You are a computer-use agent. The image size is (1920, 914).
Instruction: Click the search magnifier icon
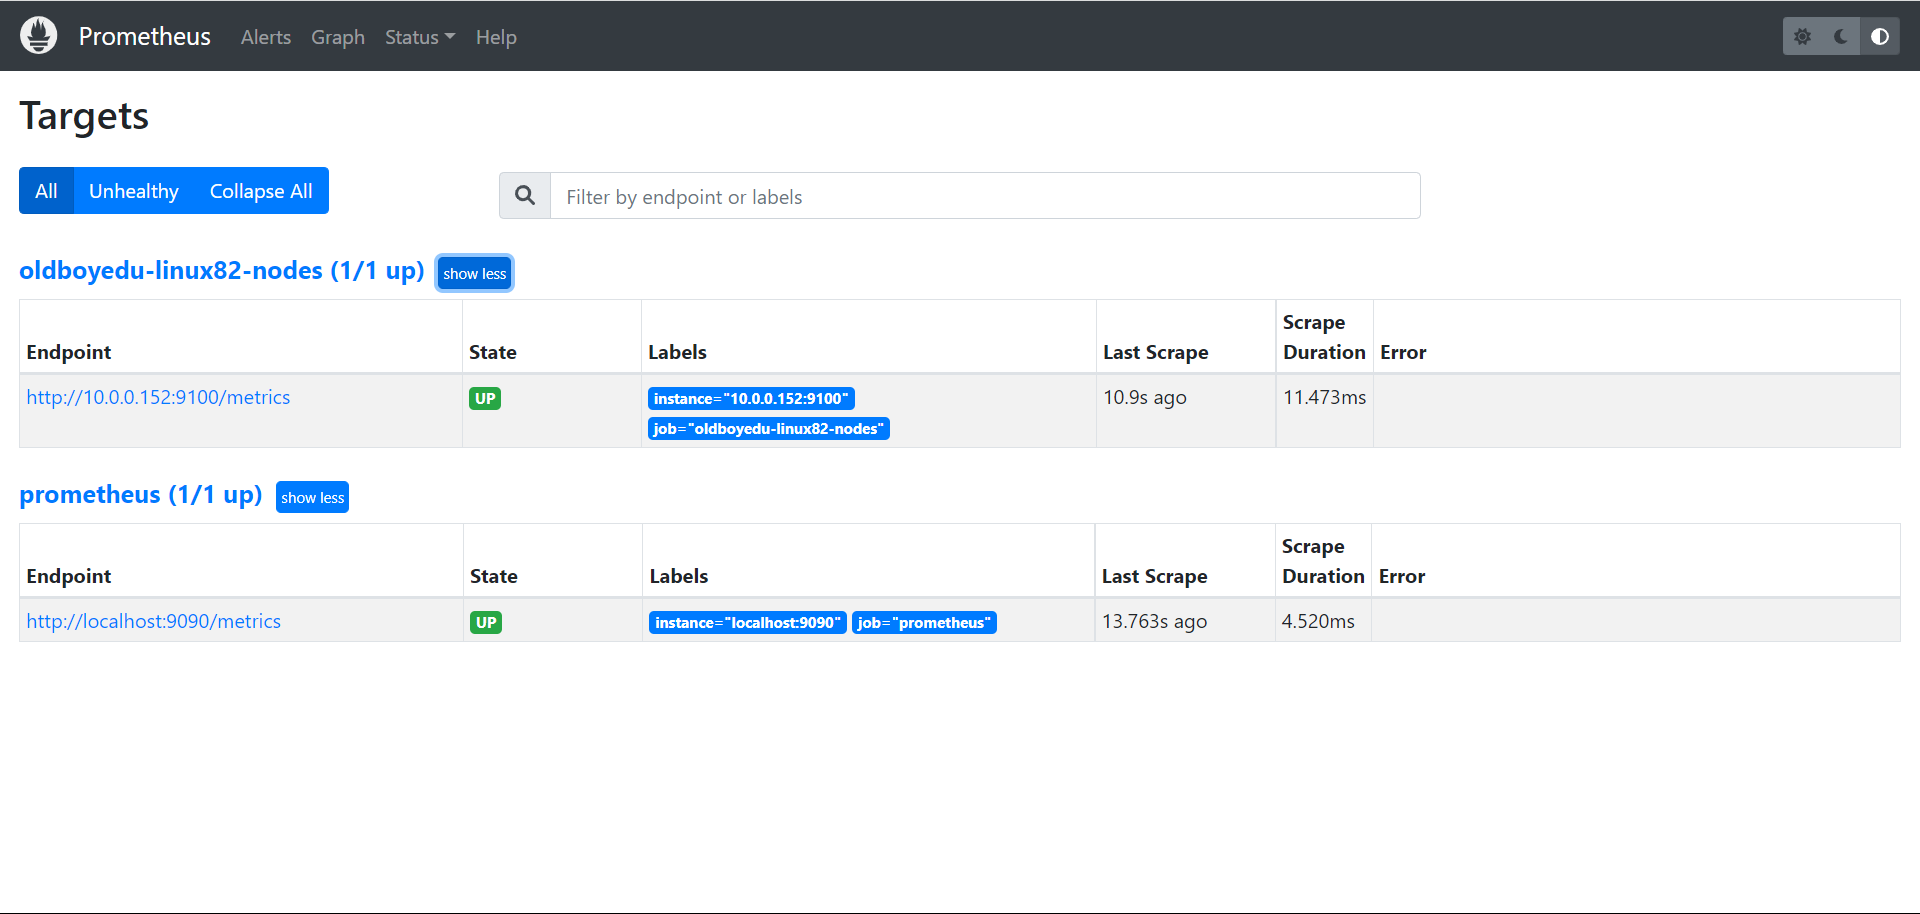pyautogui.click(x=525, y=196)
